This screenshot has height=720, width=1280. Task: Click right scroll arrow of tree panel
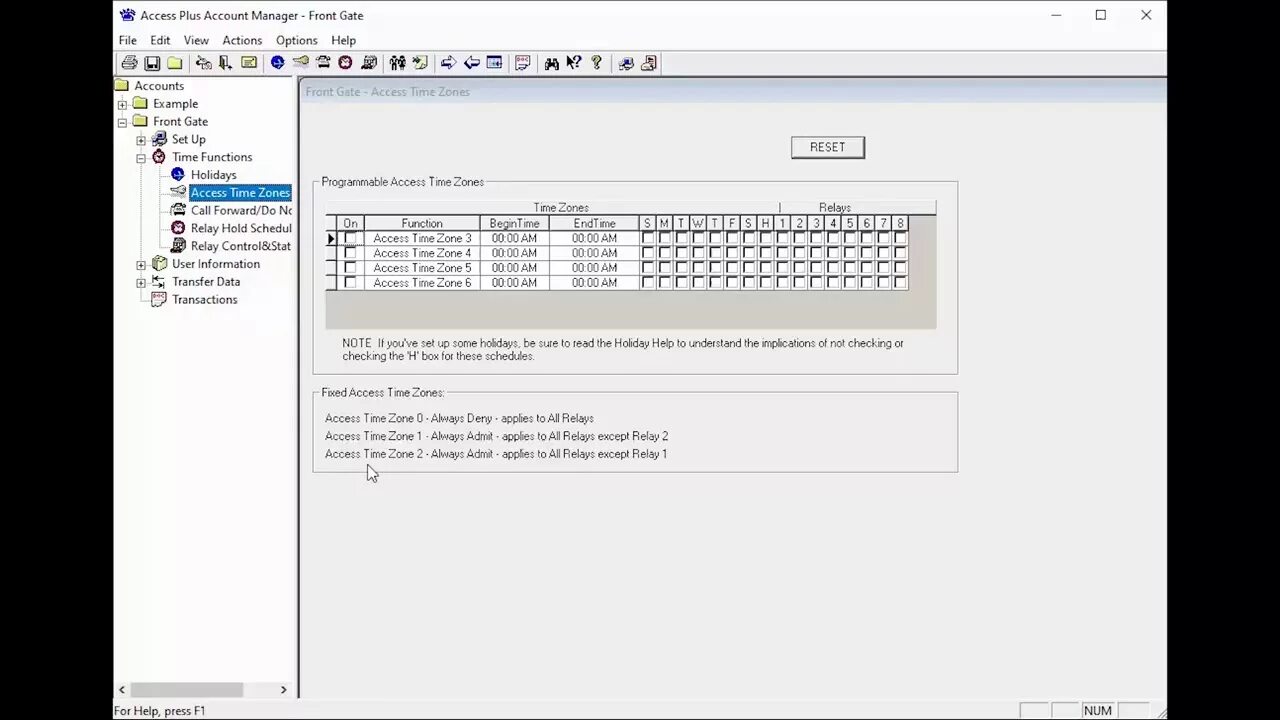coord(283,690)
